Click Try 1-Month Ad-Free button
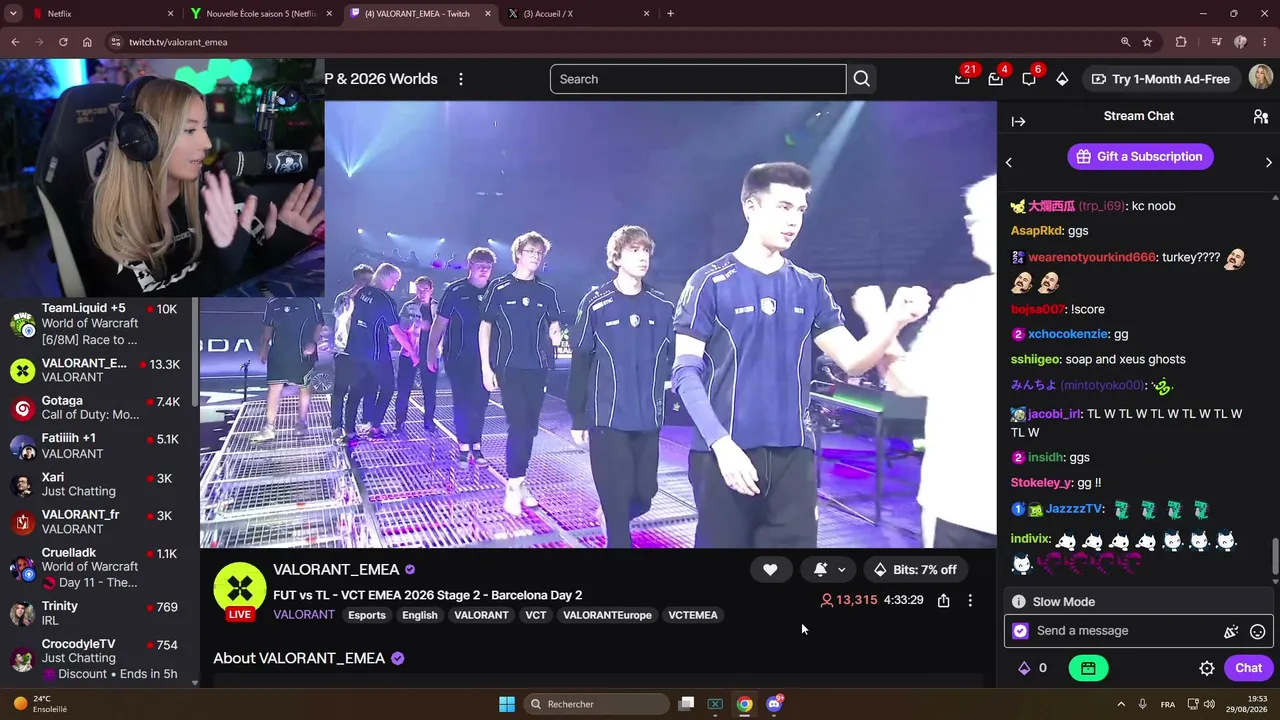 [1160, 79]
